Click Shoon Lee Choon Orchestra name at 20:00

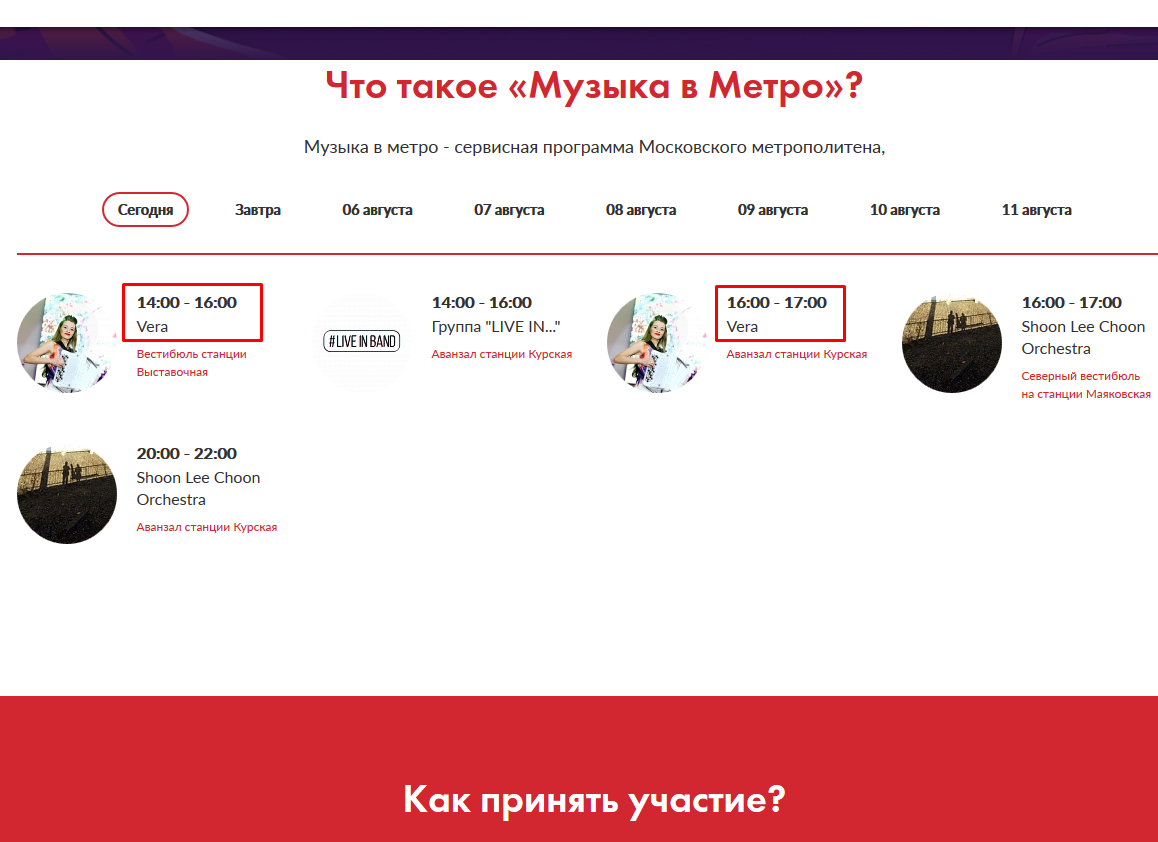(x=198, y=488)
